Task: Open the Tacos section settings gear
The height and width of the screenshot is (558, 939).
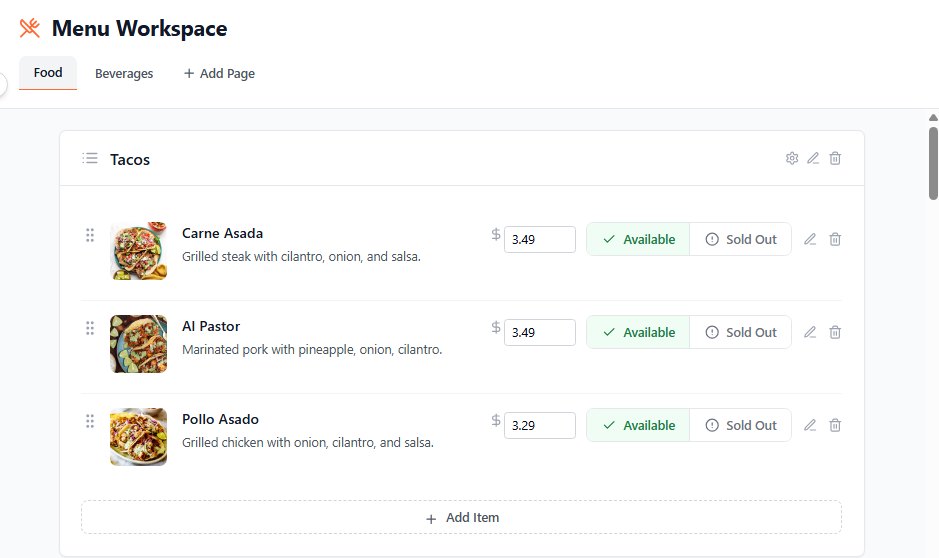Action: click(x=792, y=158)
